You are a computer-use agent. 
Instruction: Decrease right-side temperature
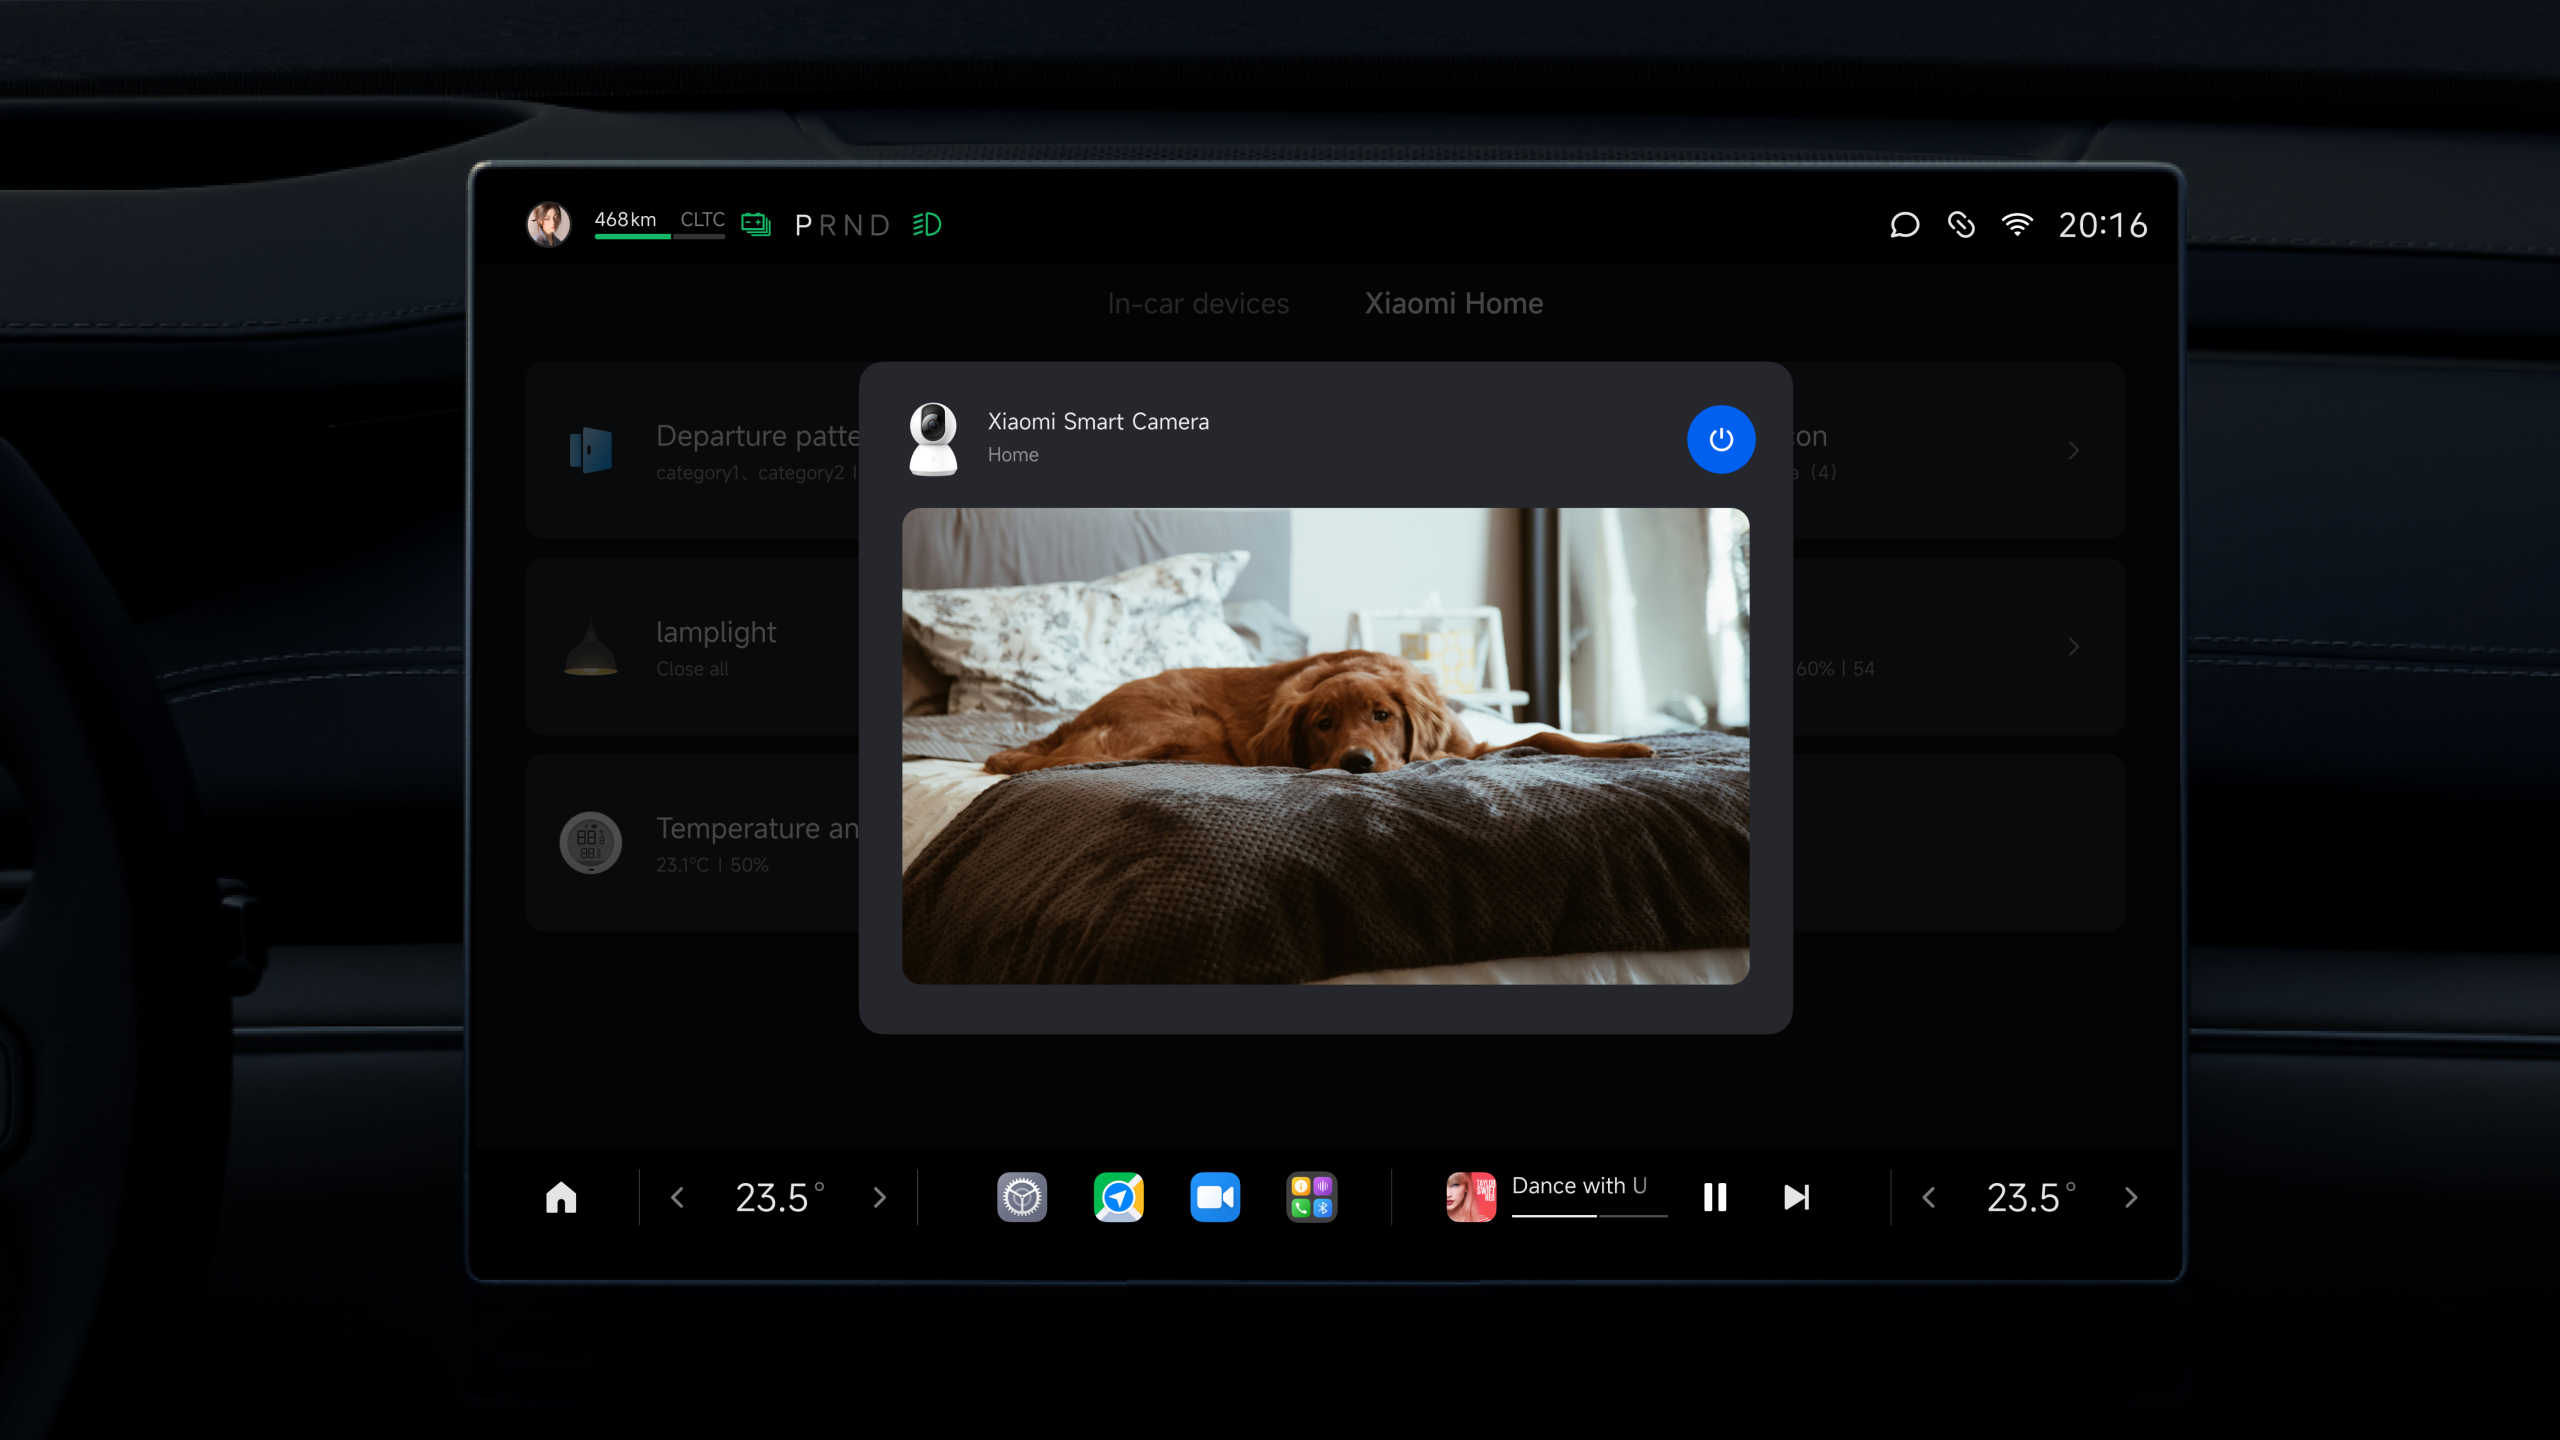click(1929, 1197)
